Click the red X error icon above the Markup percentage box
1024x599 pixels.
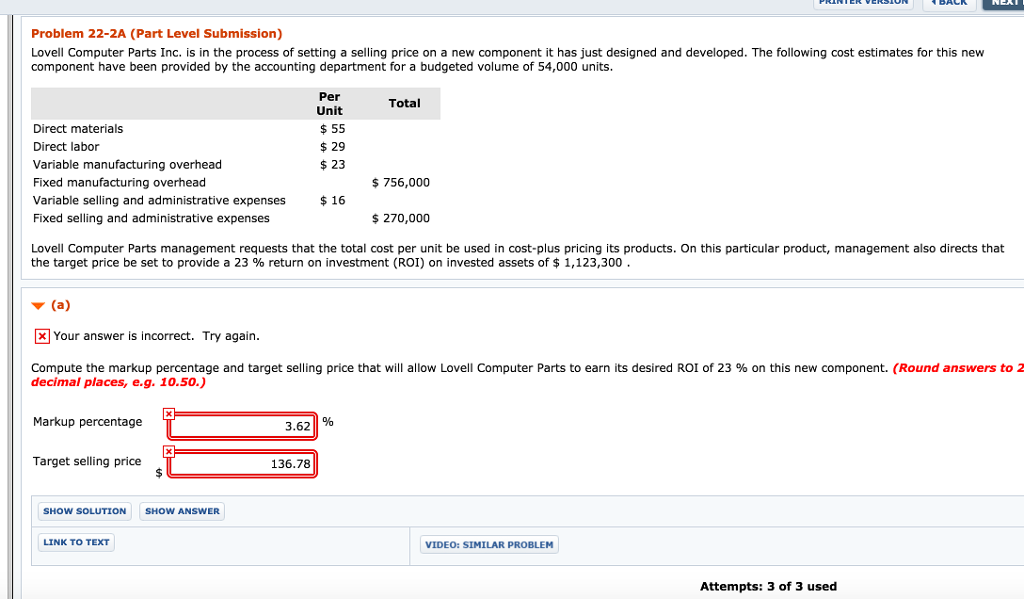(167, 412)
